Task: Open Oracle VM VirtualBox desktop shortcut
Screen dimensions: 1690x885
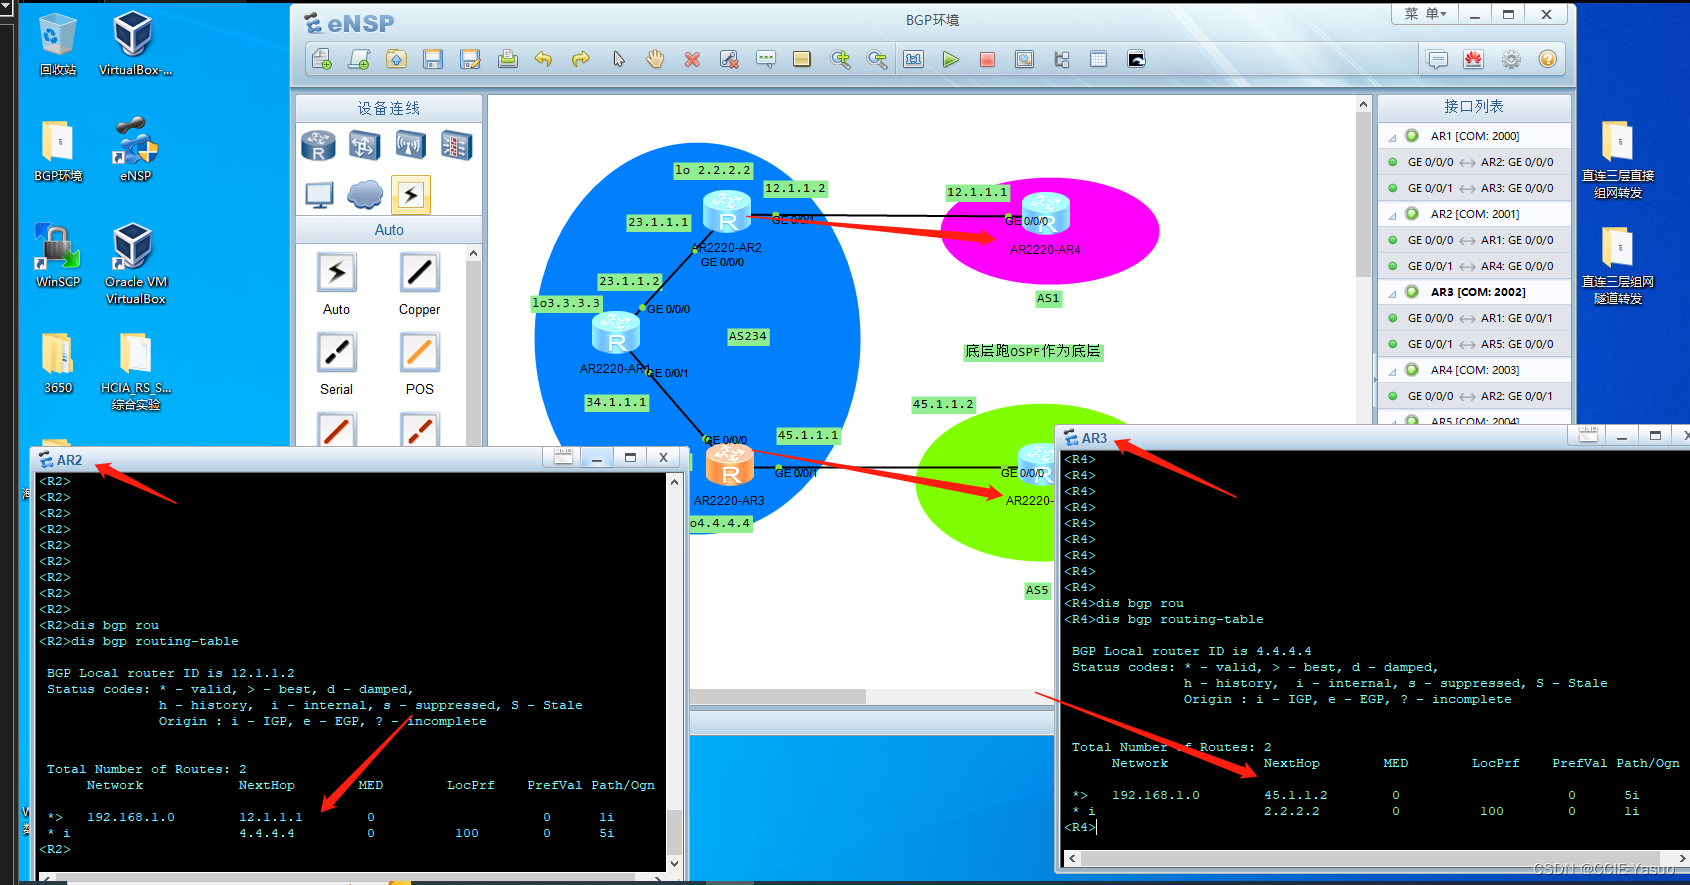Action: pyautogui.click(x=135, y=264)
